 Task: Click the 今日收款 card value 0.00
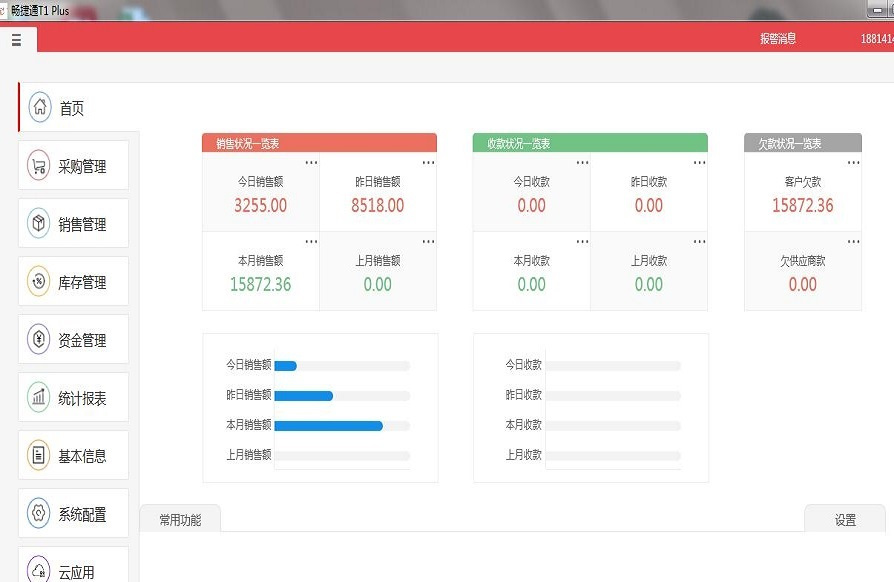531,205
